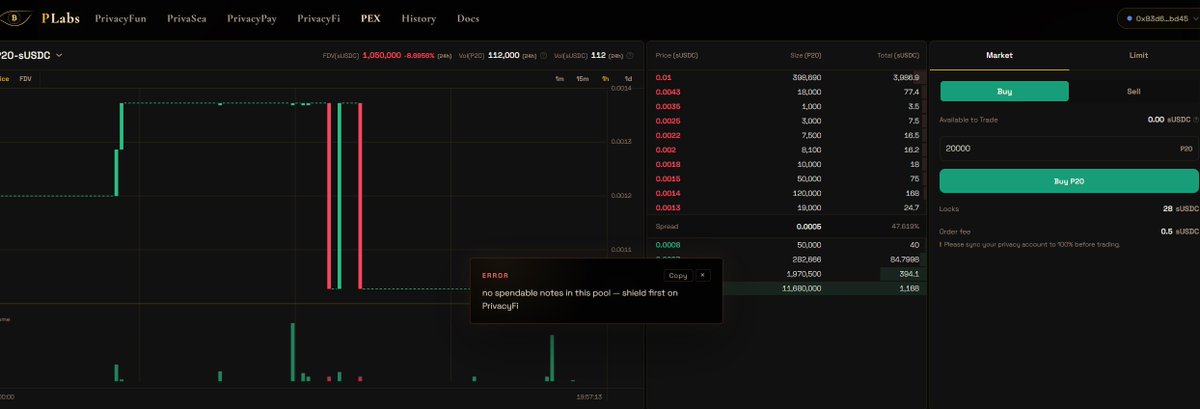Switch to the Limit order tab
This screenshot has height=409, width=1200.
coord(1136,55)
